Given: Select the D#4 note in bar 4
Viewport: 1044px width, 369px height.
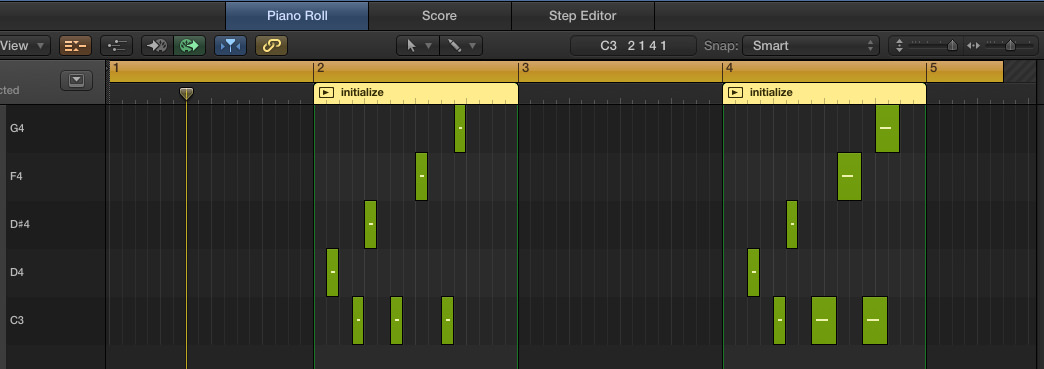Looking at the screenshot, I should pyautogui.click(x=792, y=224).
